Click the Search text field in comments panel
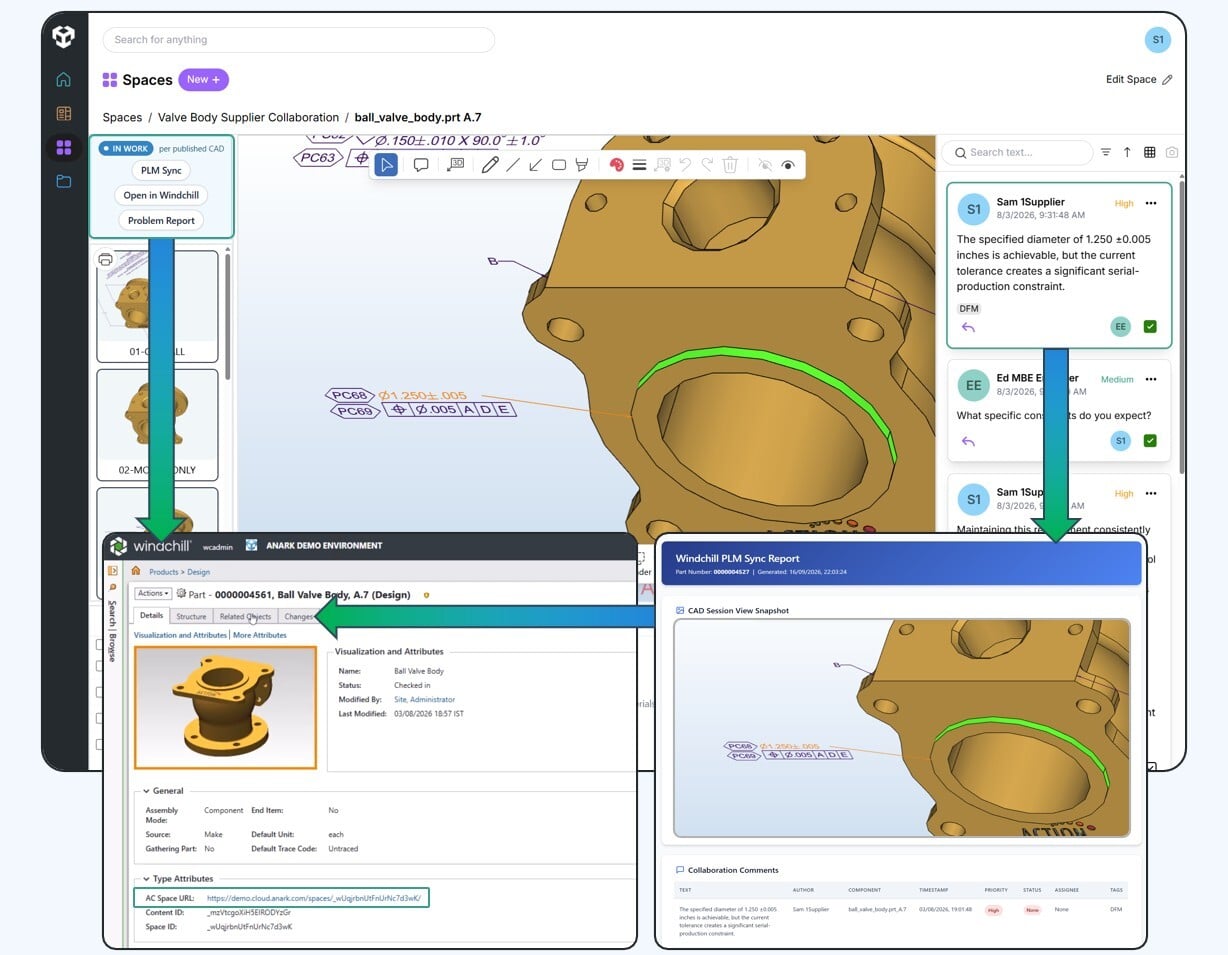This screenshot has height=955, width=1228. [1019, 152]
